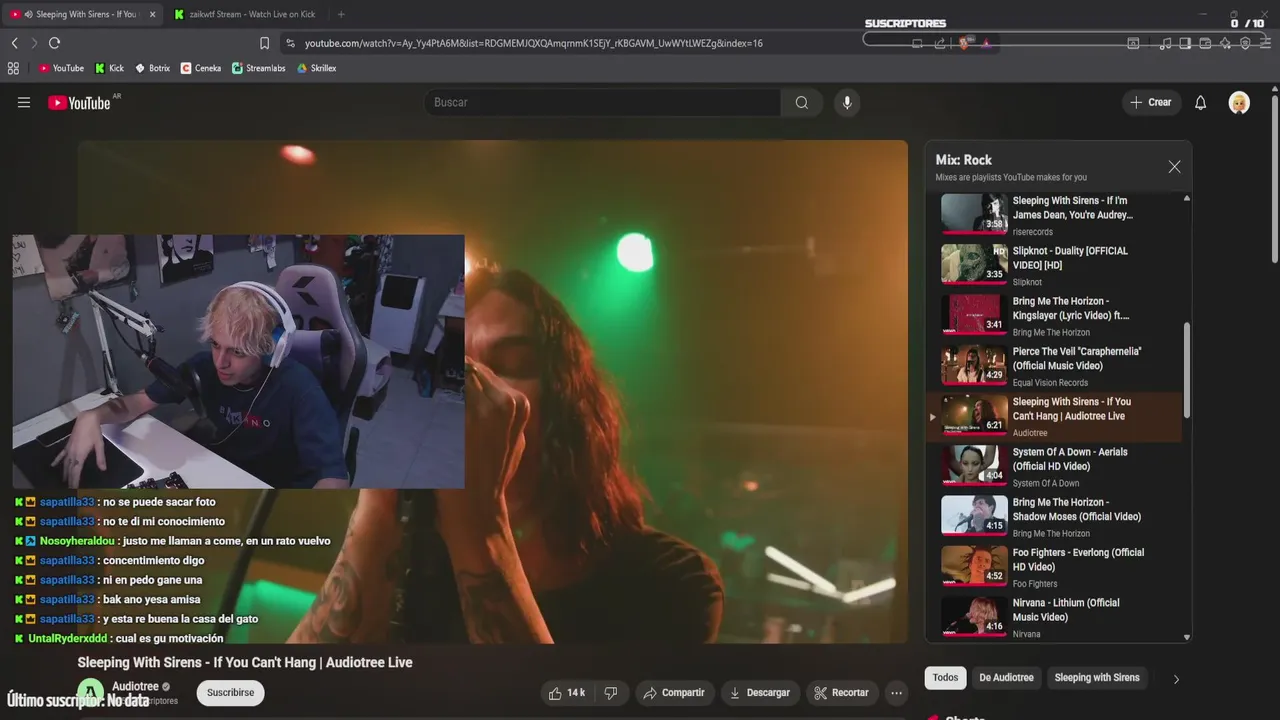Open the Audiotree channel avatar
This screenshot has width=1280, height=720.
pos(91,692)
